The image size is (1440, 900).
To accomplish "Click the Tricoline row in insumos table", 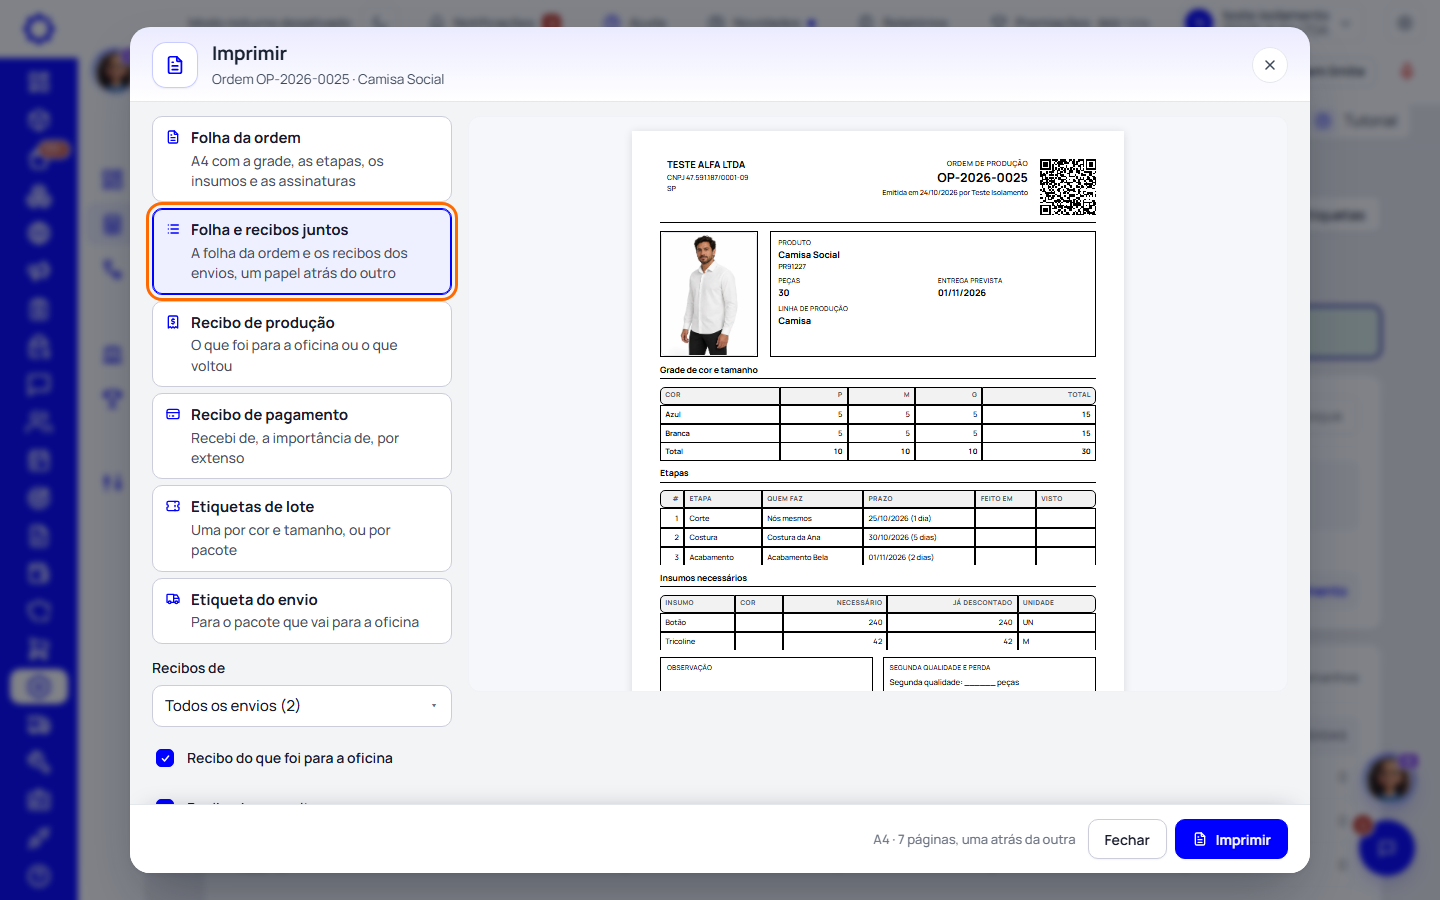I will [877, 641].
